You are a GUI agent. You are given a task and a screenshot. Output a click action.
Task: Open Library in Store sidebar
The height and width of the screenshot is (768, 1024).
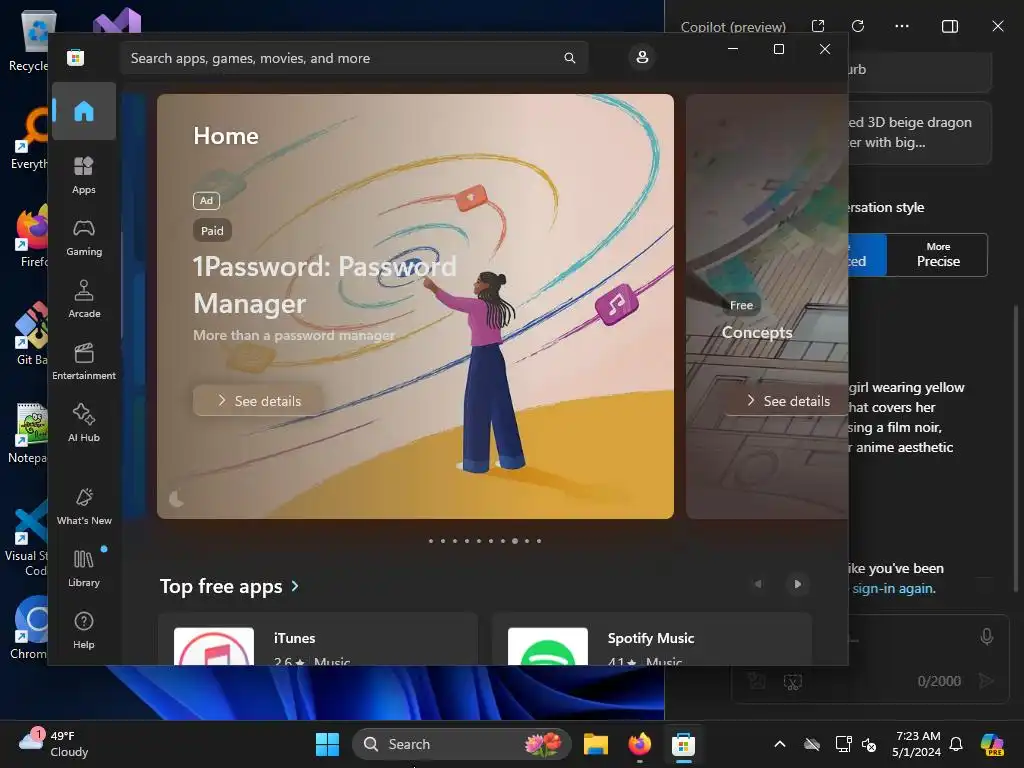coord(84,568)
